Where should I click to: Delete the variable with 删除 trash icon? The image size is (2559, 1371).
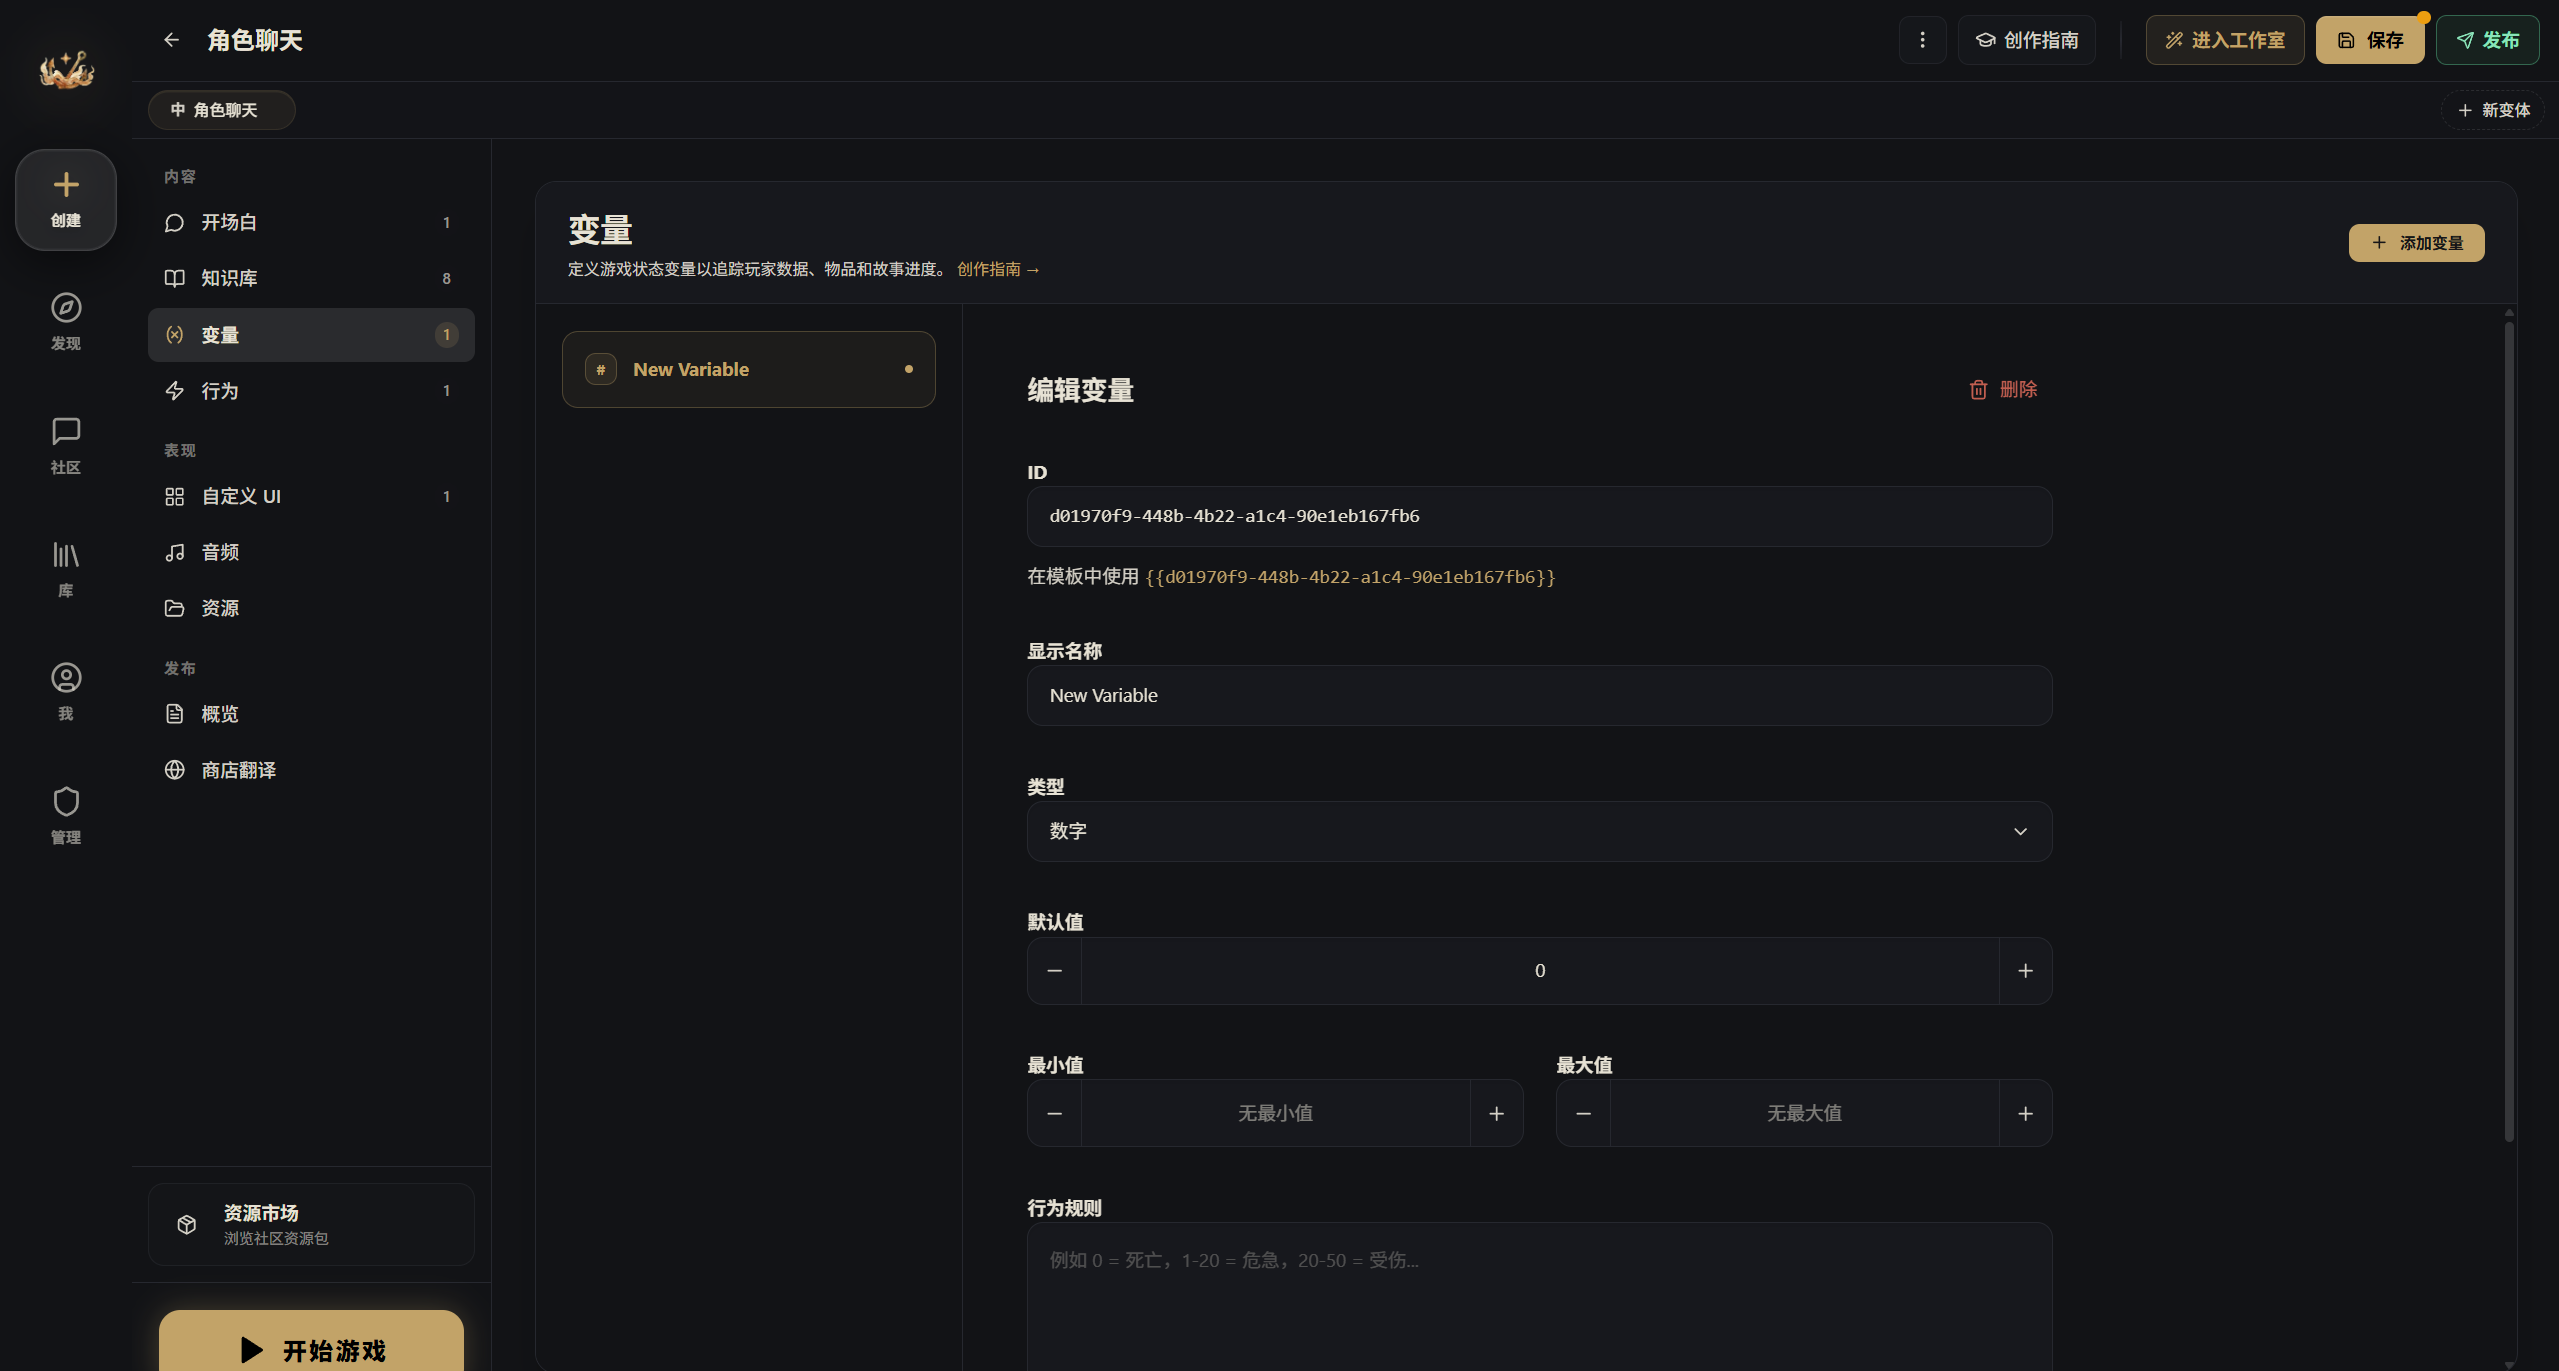[2003, 389]
